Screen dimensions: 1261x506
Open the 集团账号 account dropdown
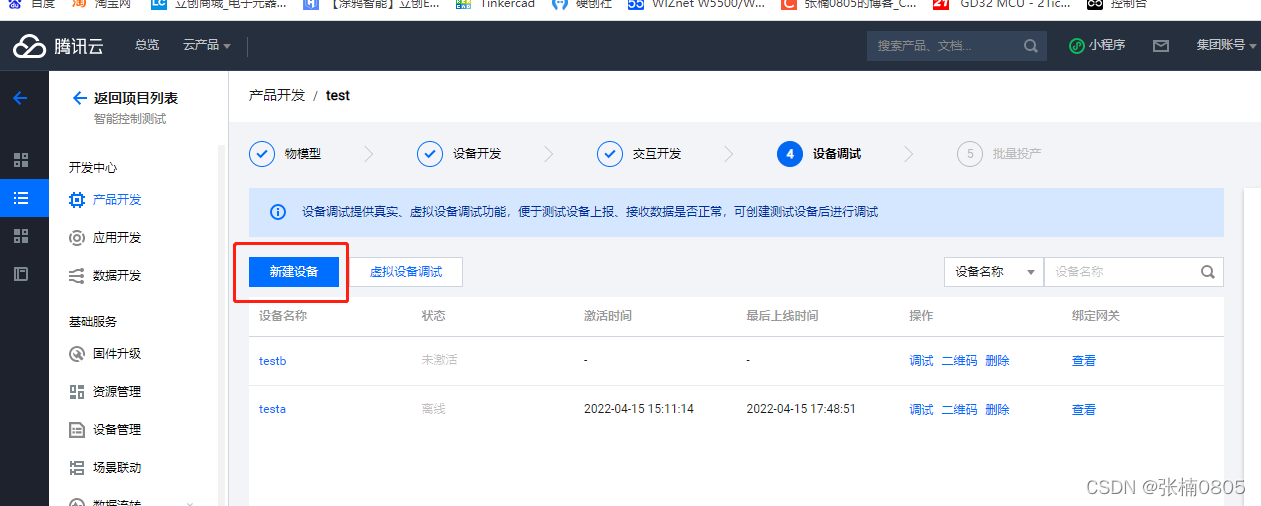pyautogui.click(x=1226, y=45)
